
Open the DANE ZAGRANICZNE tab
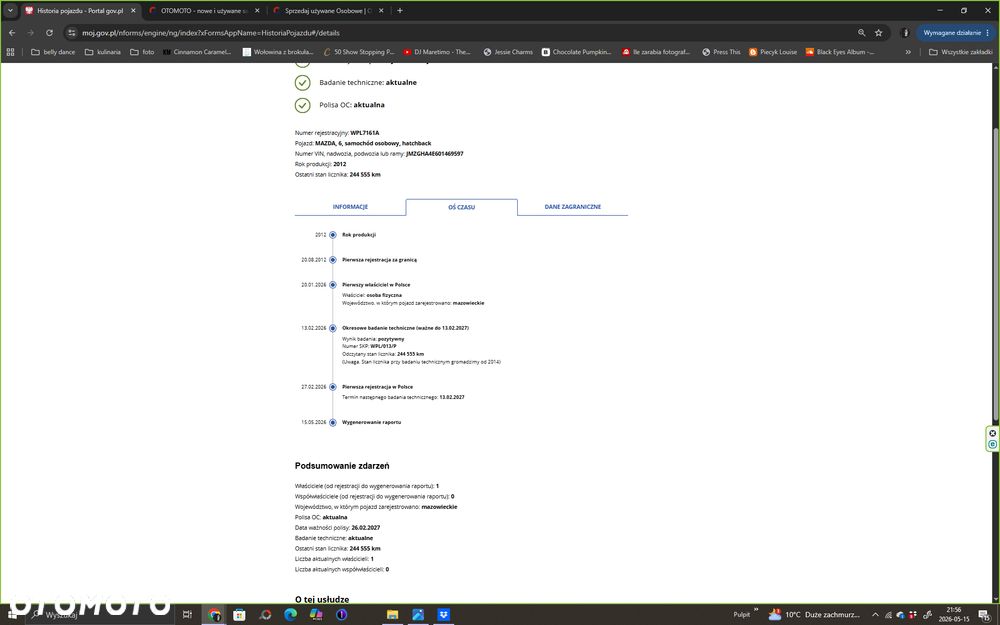coord(573,207)
